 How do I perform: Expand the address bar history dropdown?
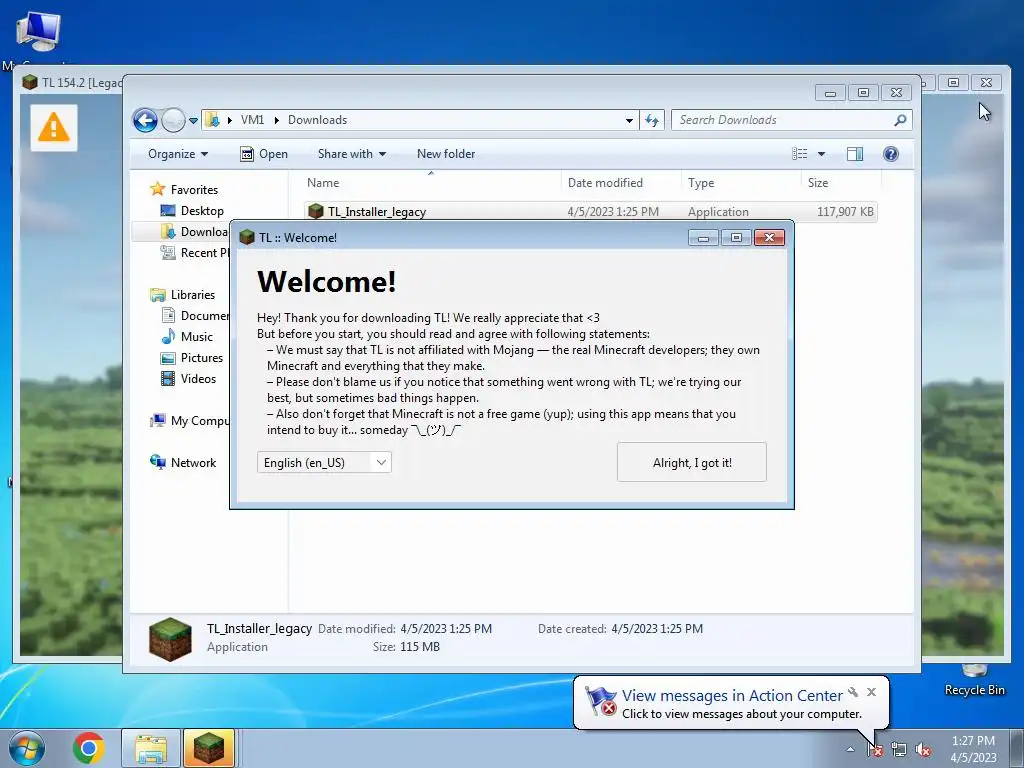pyautogui.click(x=629, y=120)
